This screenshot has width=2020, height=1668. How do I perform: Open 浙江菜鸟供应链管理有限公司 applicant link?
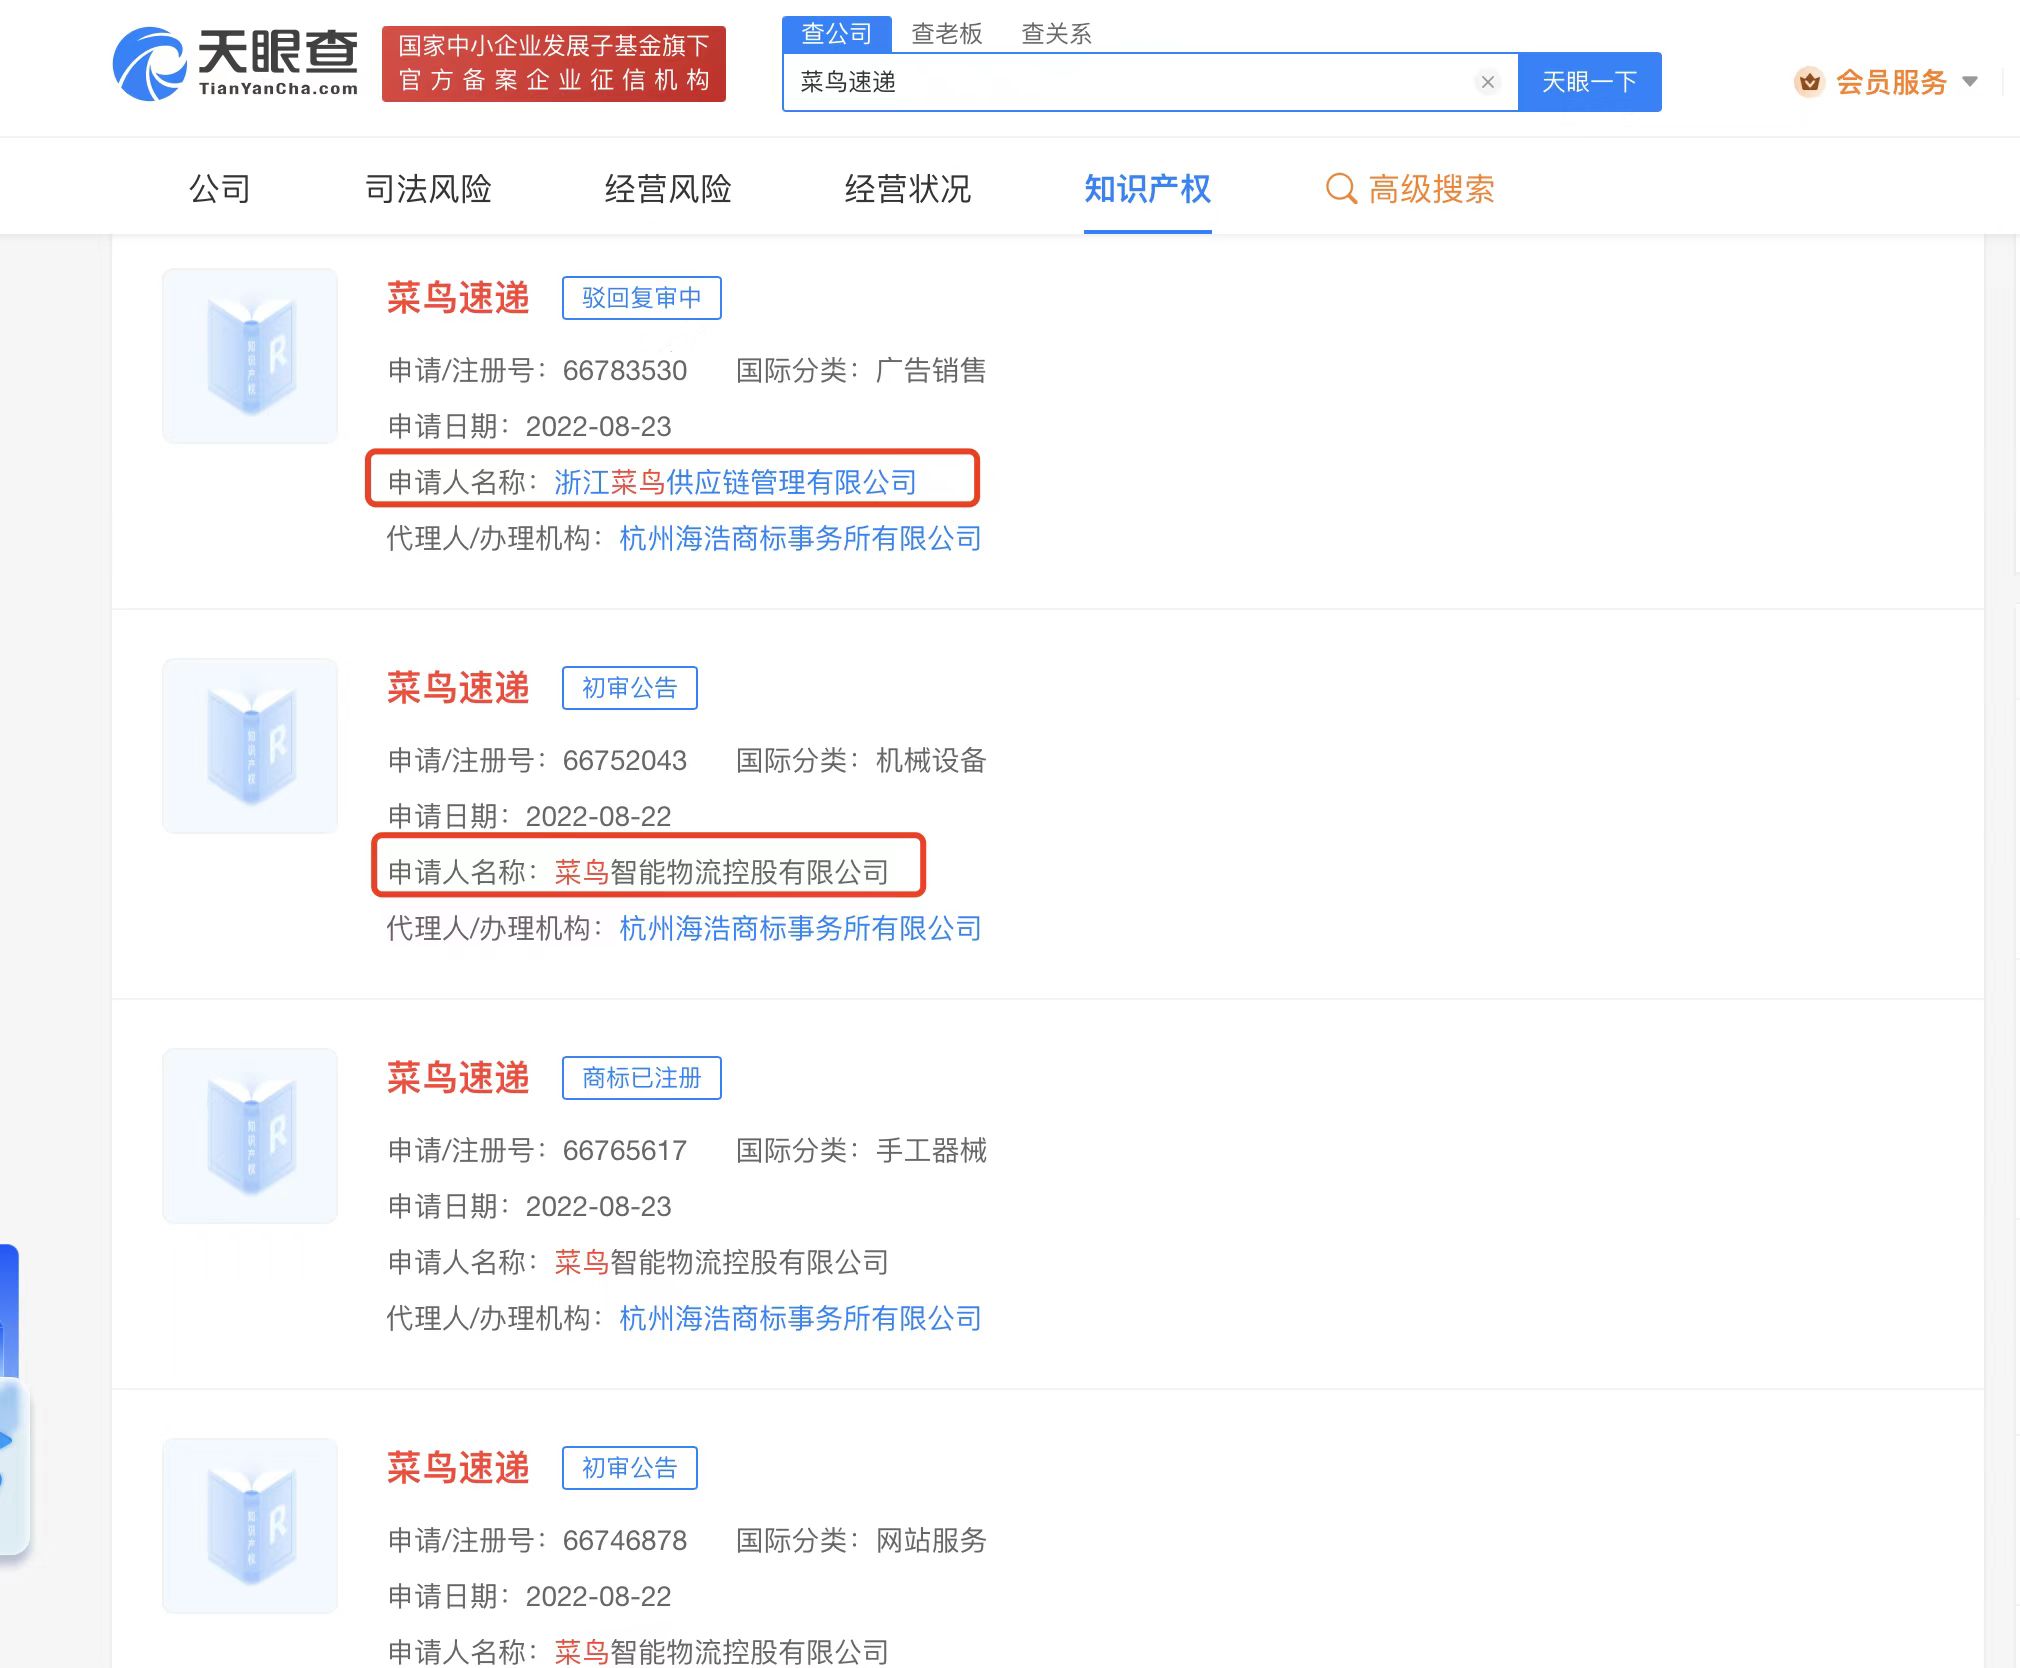click(x=735, y=482)
